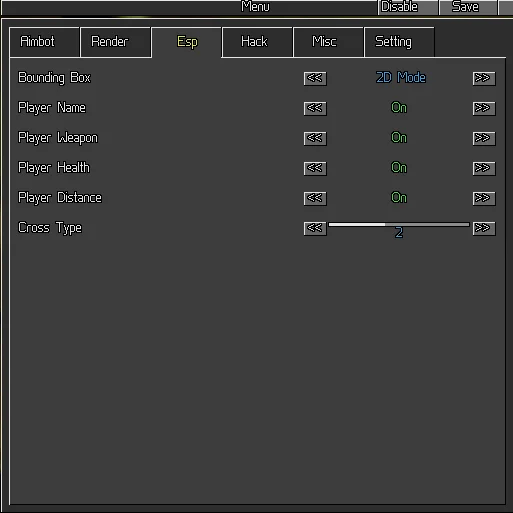This screenshot has width=513, height=513.
Task: Click the right arrow for Bounding Box
Action: (x=484, y=78)
